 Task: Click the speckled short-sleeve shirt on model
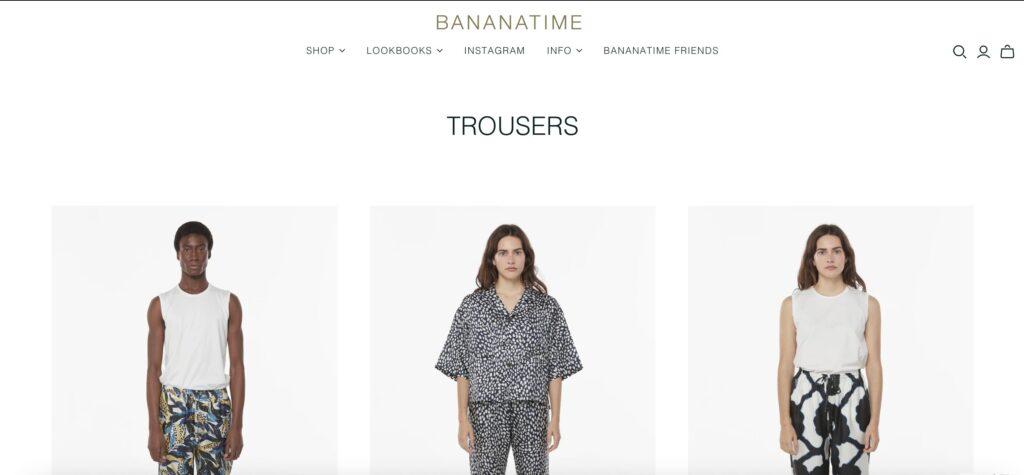[x=509, y=346]
